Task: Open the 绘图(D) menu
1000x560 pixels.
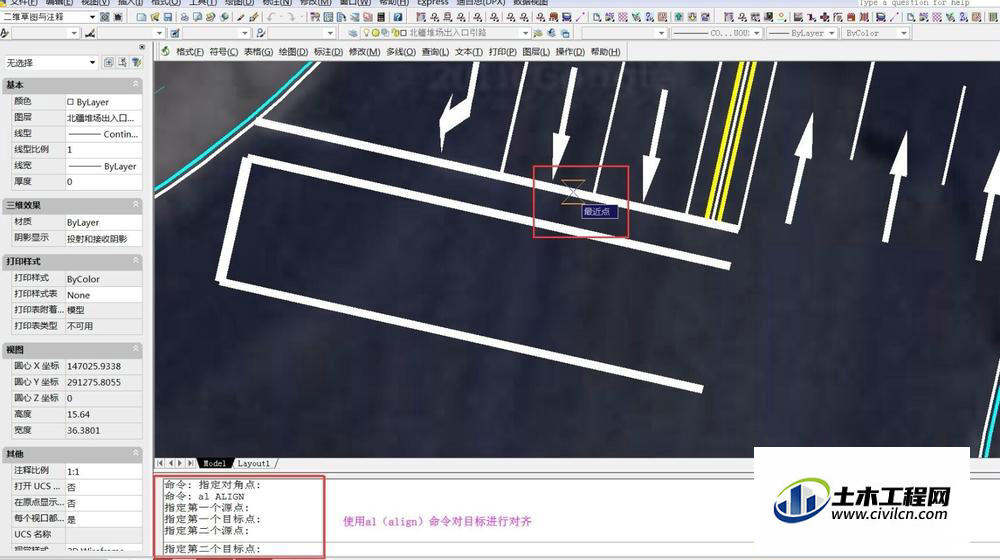Action: (293, 52)
